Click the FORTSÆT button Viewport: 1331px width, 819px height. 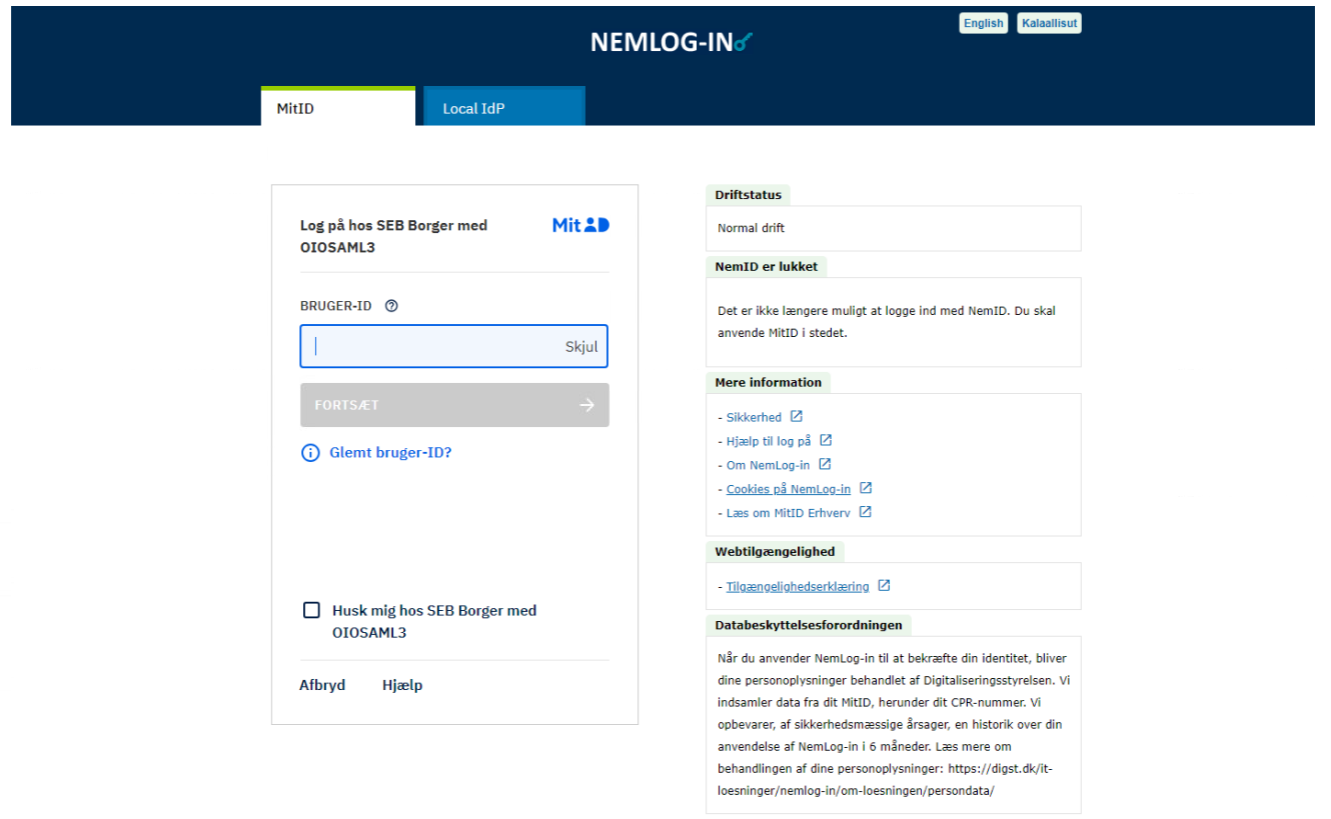454,405
